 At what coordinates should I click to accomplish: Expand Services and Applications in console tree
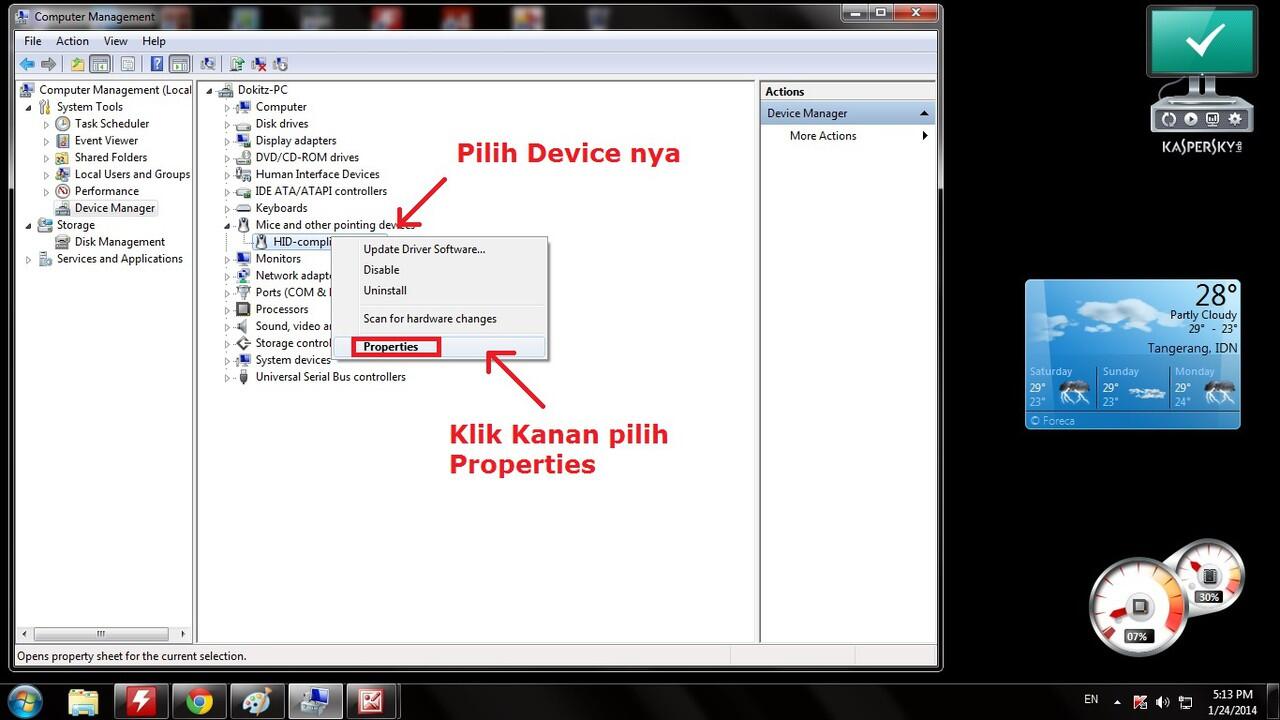29,259
